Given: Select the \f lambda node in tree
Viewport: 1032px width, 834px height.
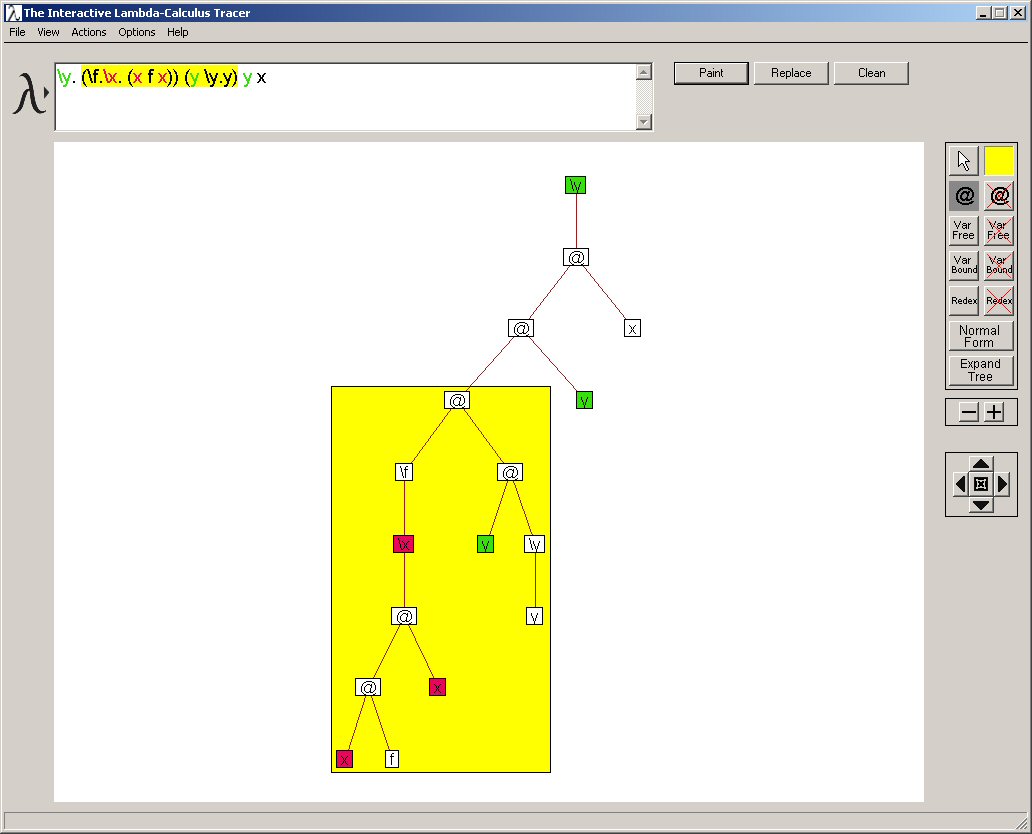Looking at the screenshot, I should pos(404,472).
